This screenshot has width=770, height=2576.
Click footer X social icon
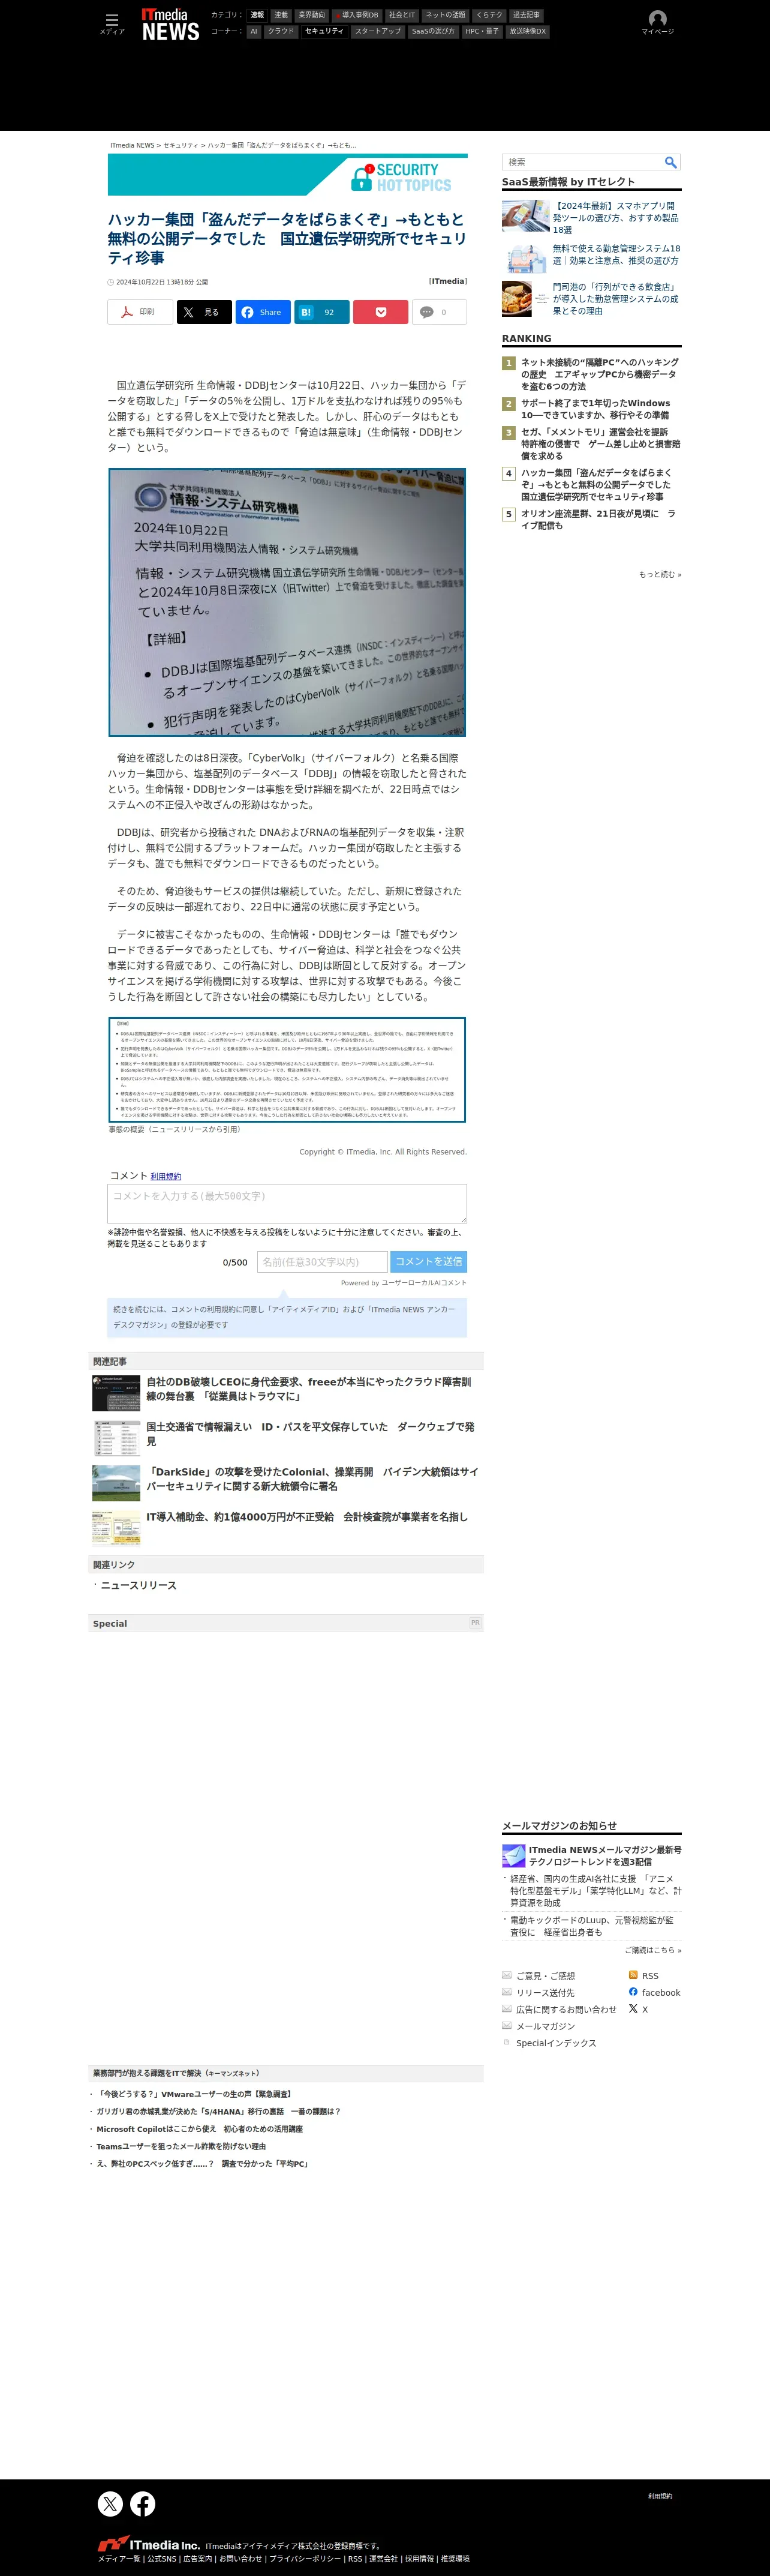[x=110, y=2503]
